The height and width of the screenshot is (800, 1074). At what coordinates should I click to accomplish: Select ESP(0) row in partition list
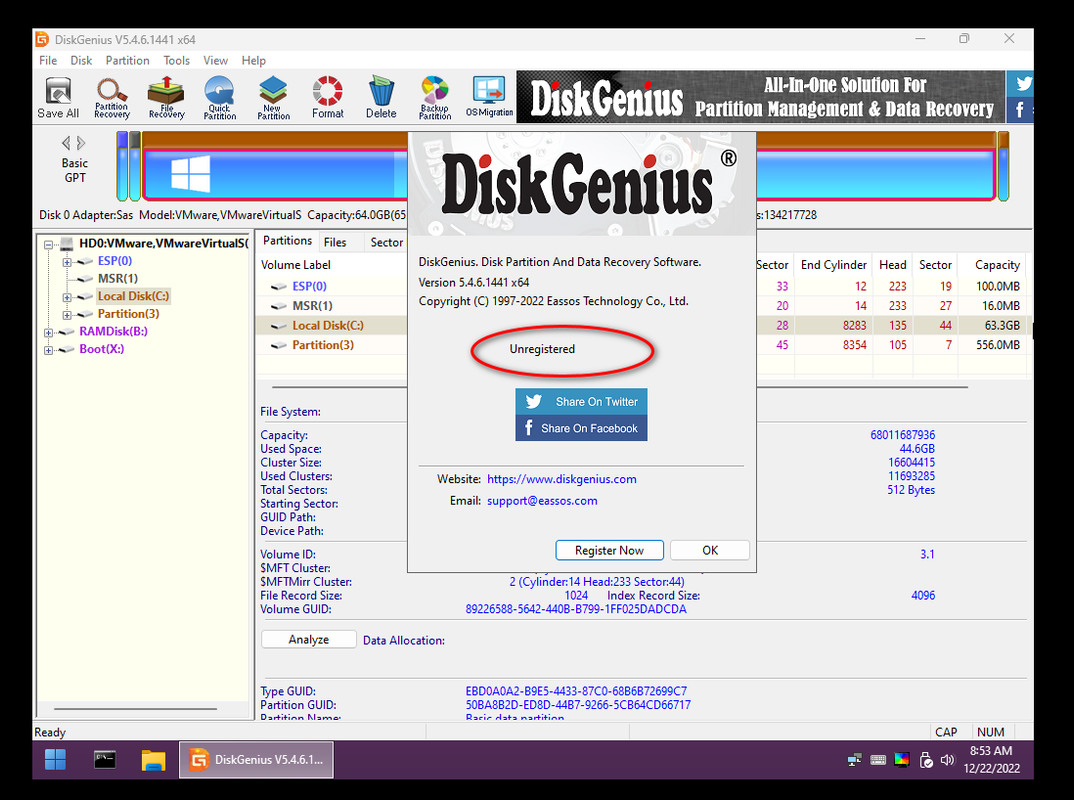coord(333,286)
